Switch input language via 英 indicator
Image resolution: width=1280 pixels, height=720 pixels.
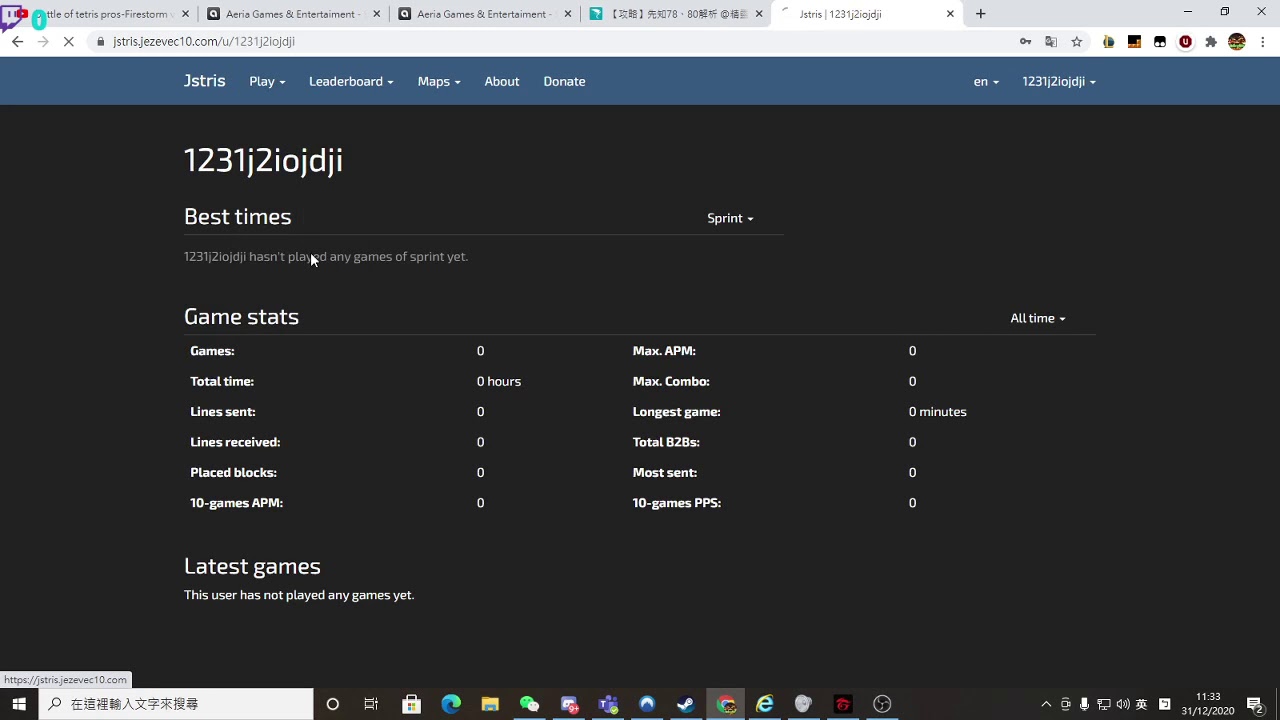coord(1142,704)
